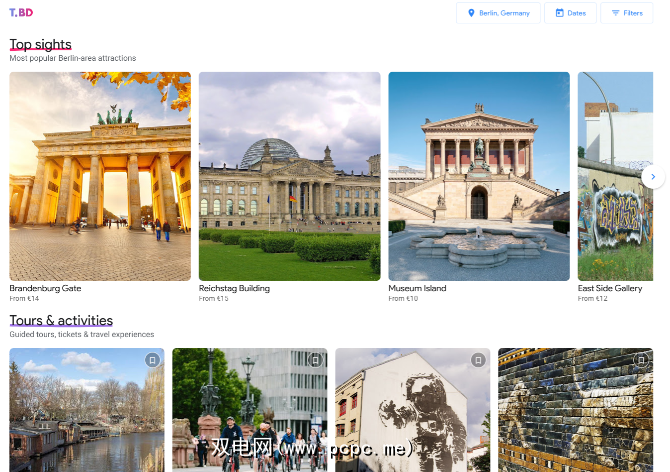The height and width of the screenshot is (472, 670).
Task: Open the astronaut mural tour photo
Action: [x=413, y=410]
